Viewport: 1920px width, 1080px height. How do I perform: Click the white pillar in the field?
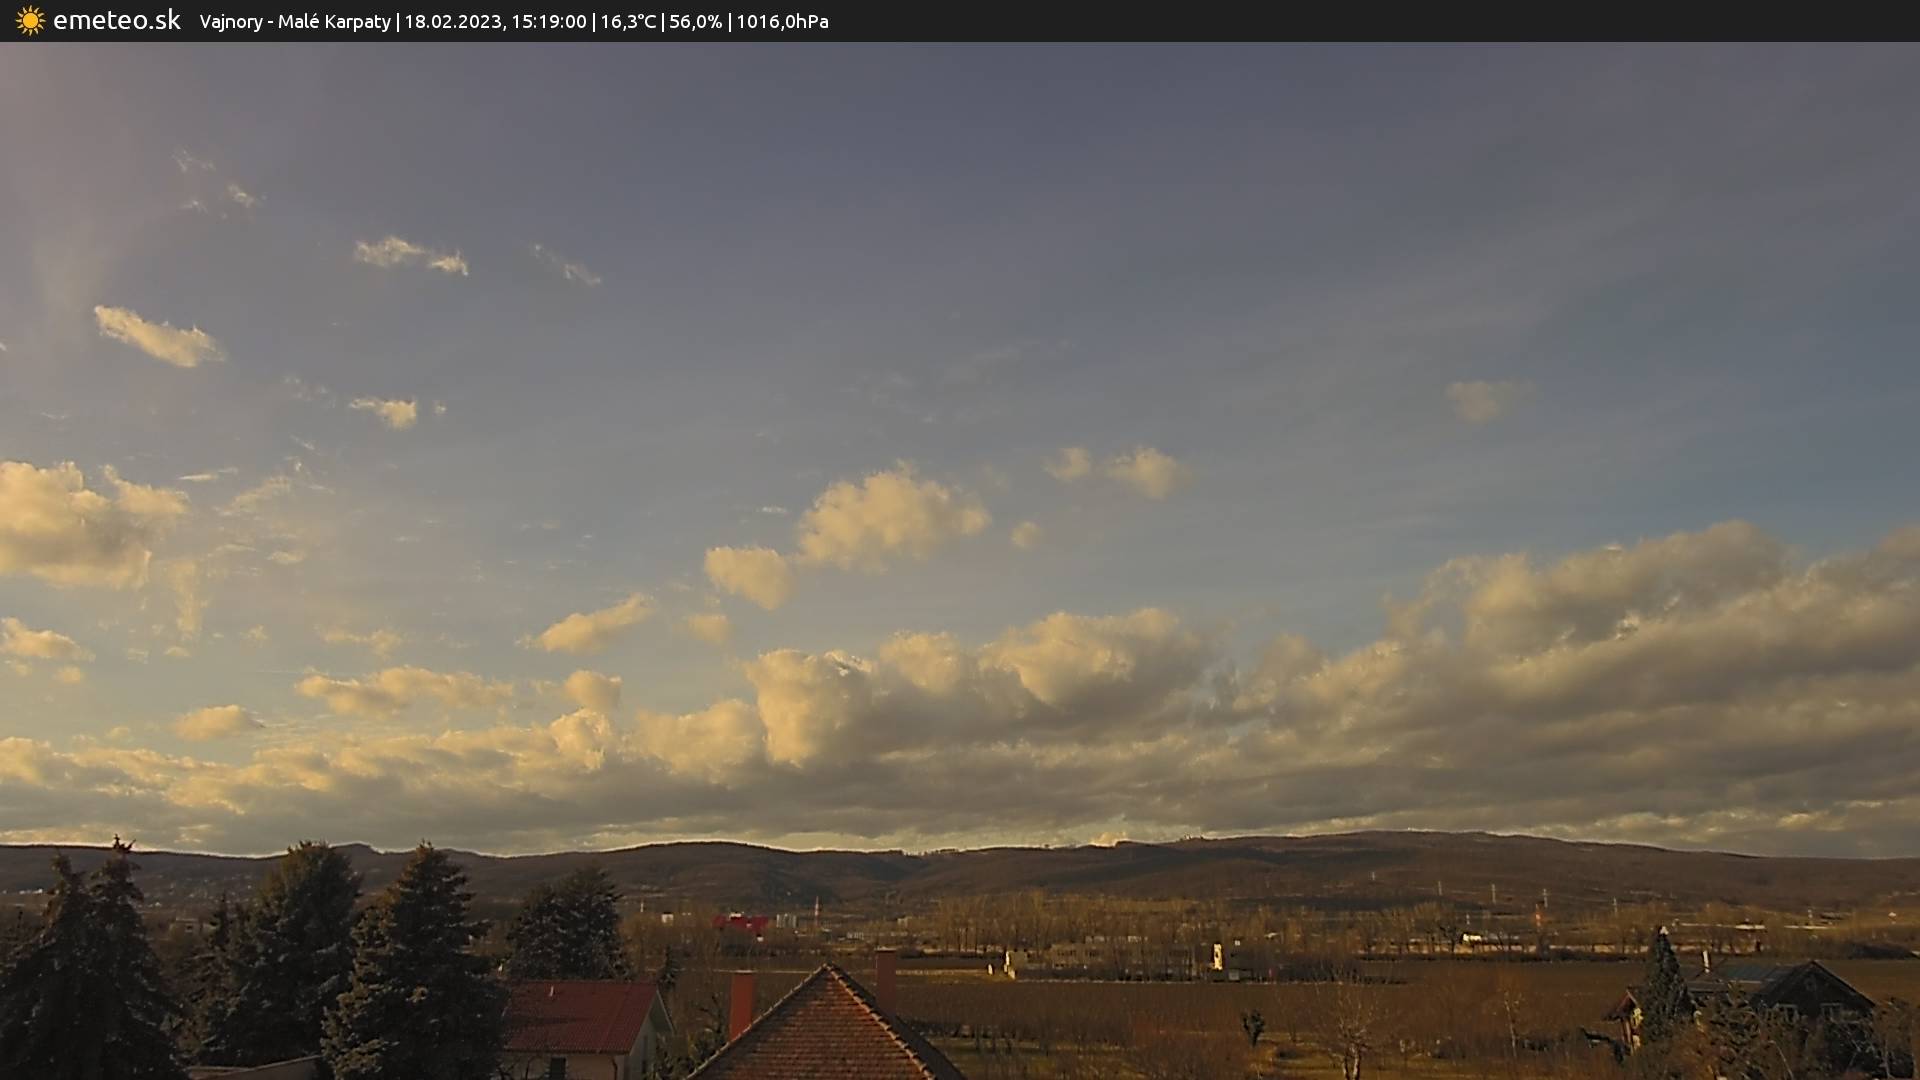pyautogui.click(x=1217, y=956)
